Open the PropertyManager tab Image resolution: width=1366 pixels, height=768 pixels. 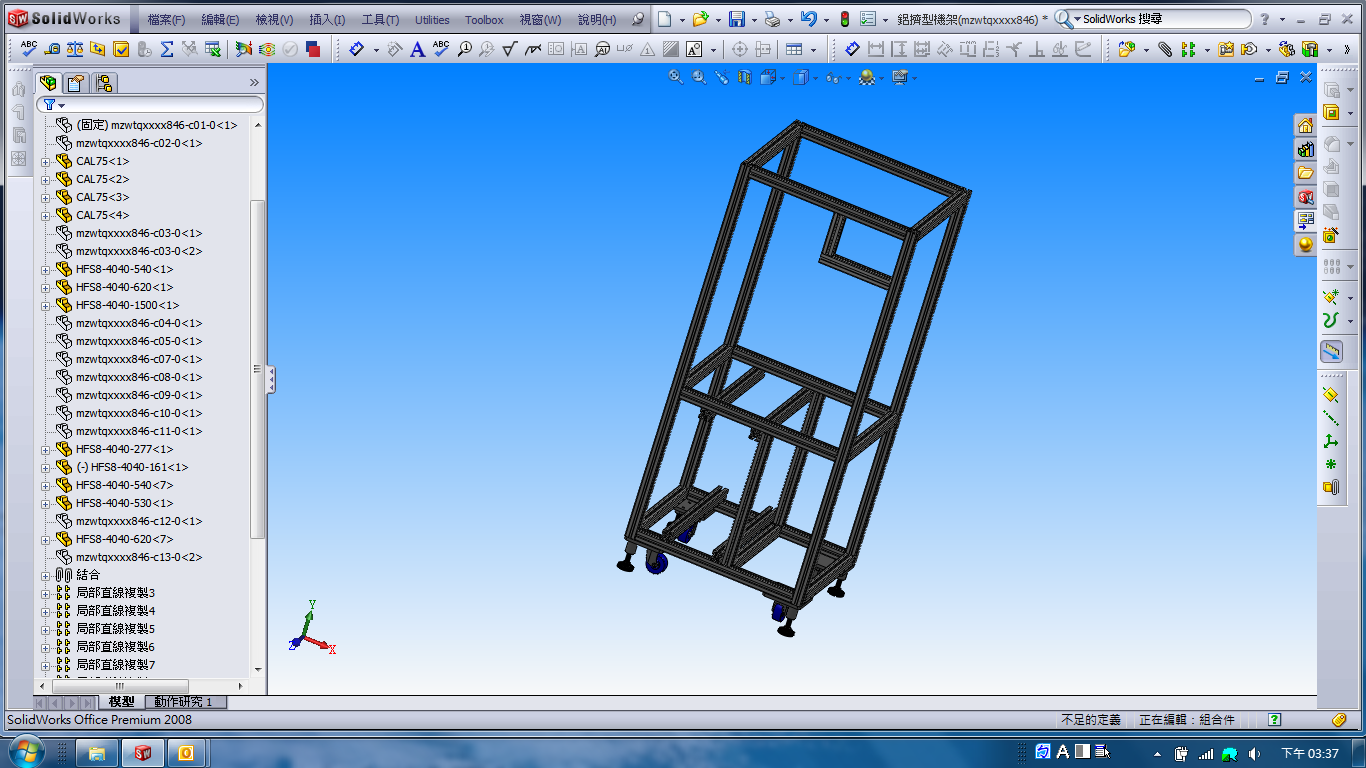tap(76, 83)
